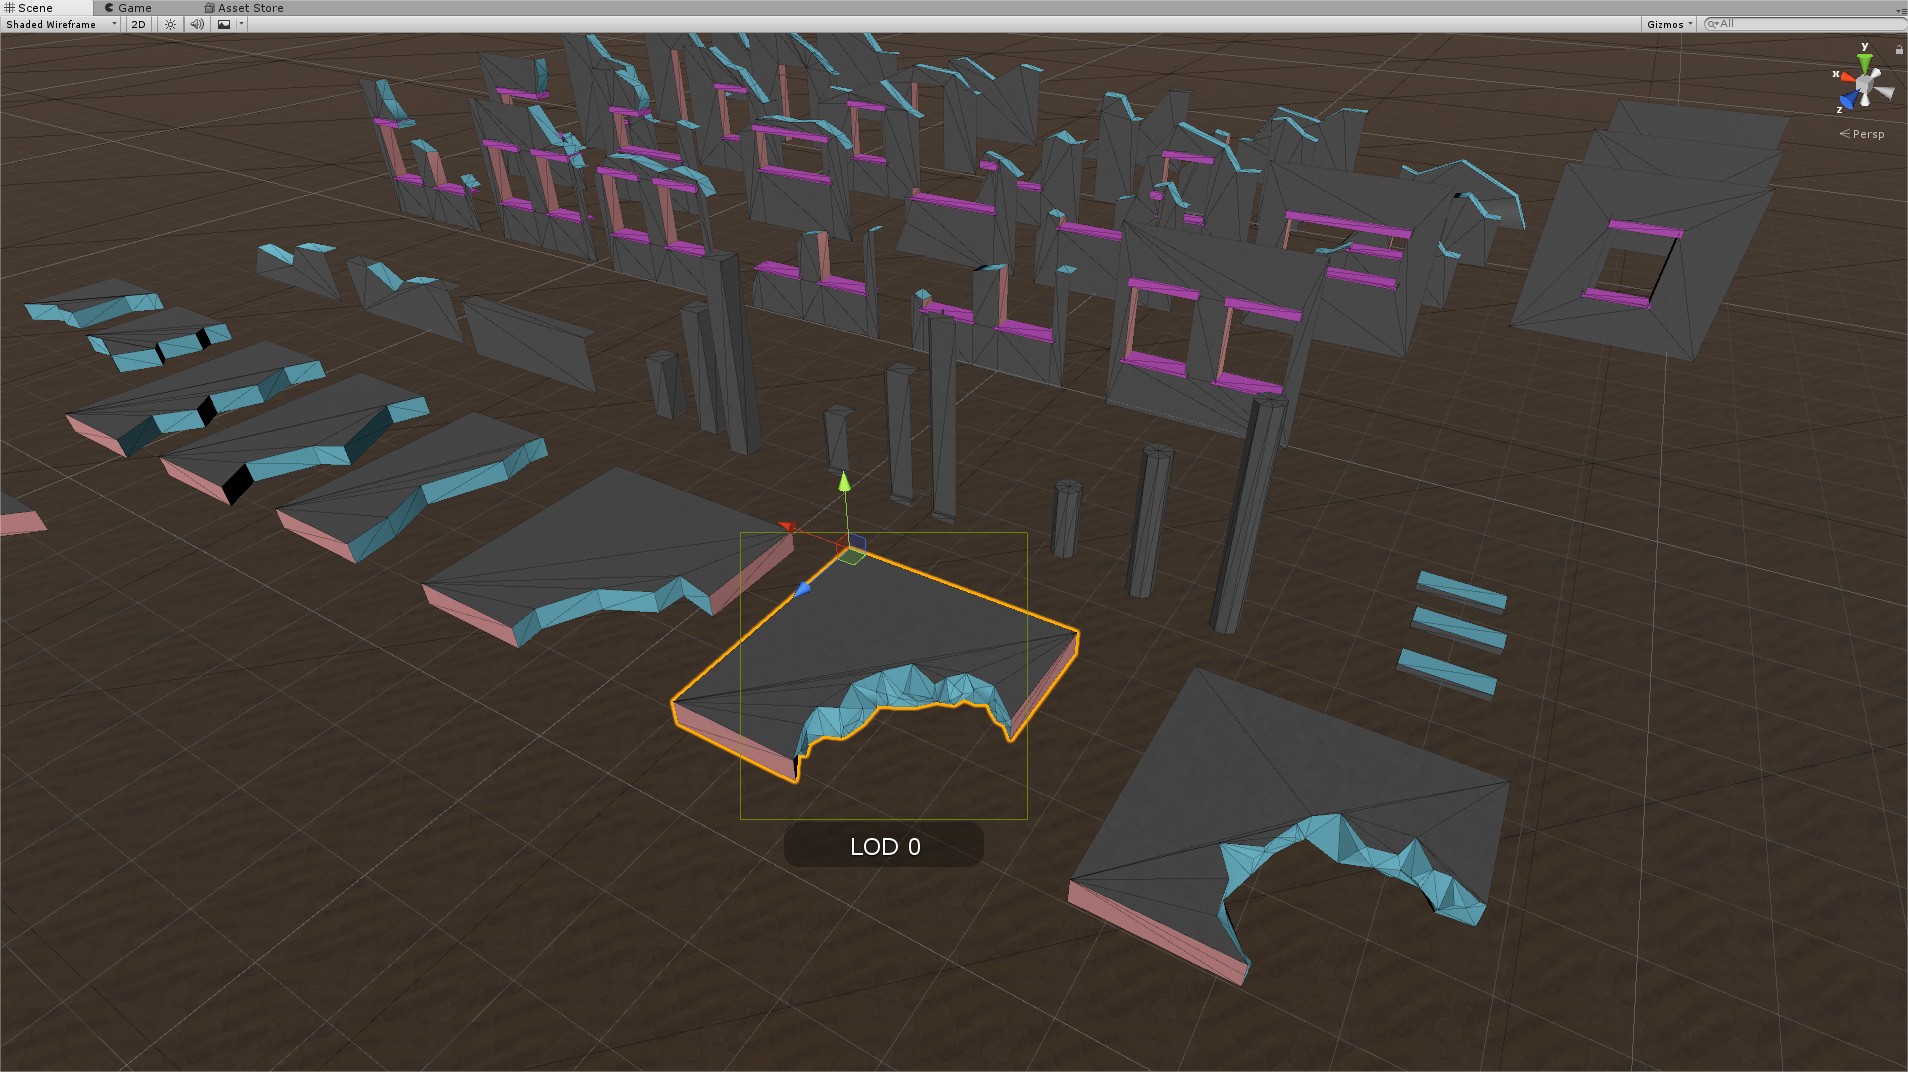Open the Shaded Wireframe draw mode dropdown
This screenshot has width=1908, height=1072.
[x=60, y=24]
